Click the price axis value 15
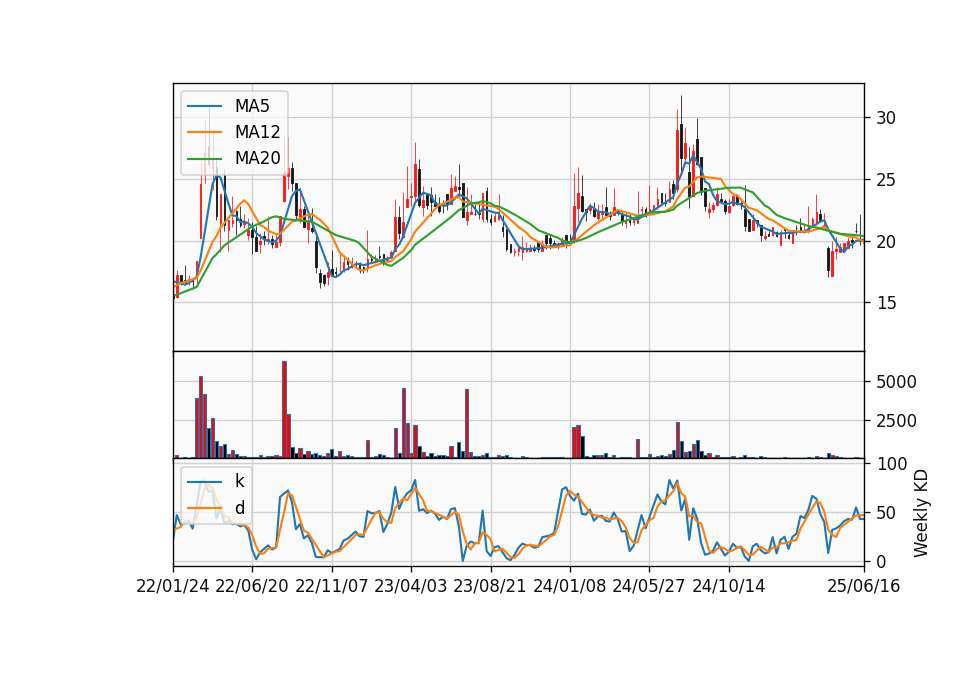The width and height of the screenshot is (960, 690). [885, 303]
